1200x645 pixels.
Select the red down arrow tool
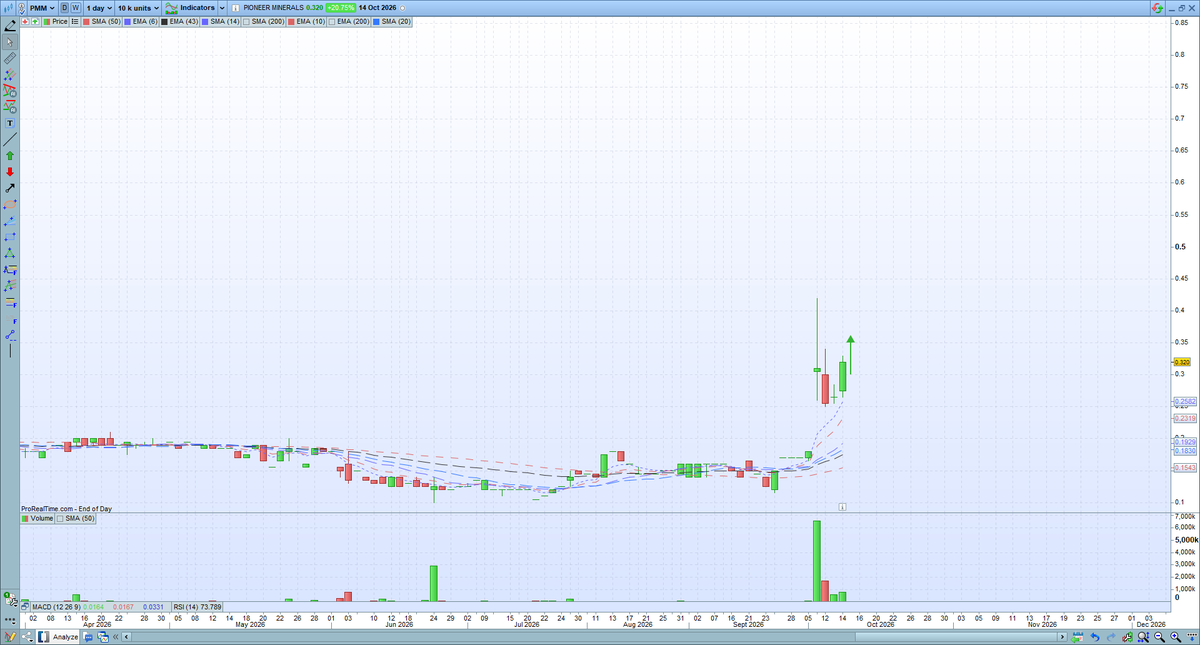[x=10, y=172]
